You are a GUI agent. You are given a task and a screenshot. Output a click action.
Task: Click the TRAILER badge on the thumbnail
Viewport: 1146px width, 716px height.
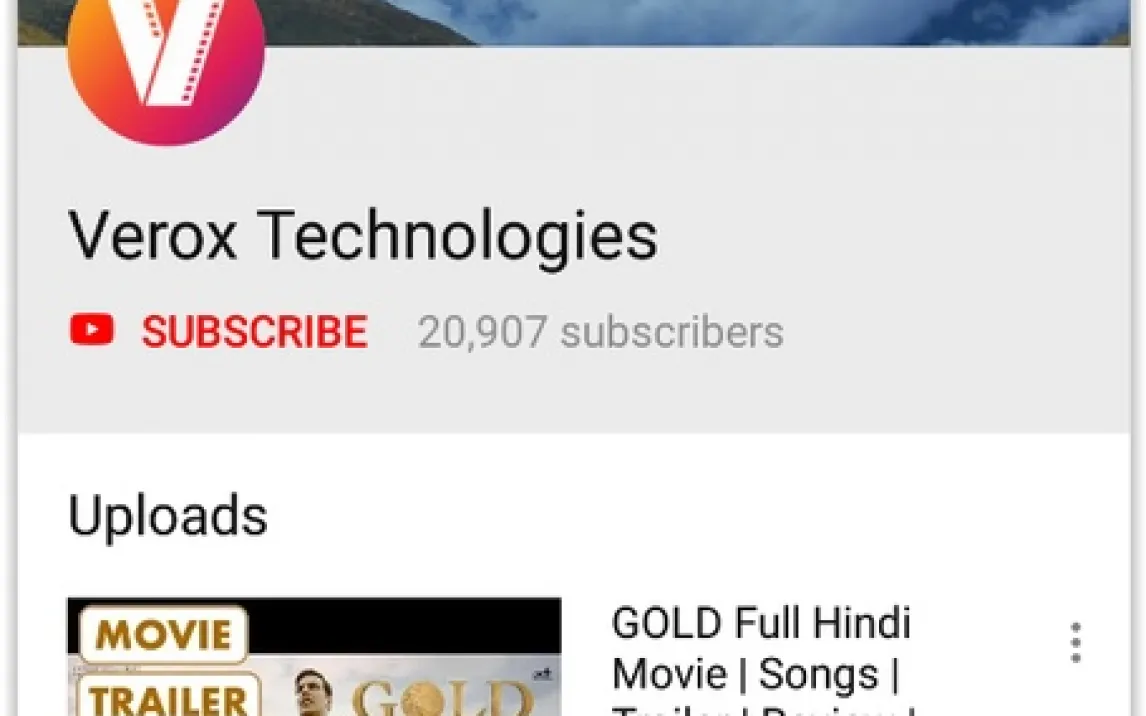(x=169, y=696)
